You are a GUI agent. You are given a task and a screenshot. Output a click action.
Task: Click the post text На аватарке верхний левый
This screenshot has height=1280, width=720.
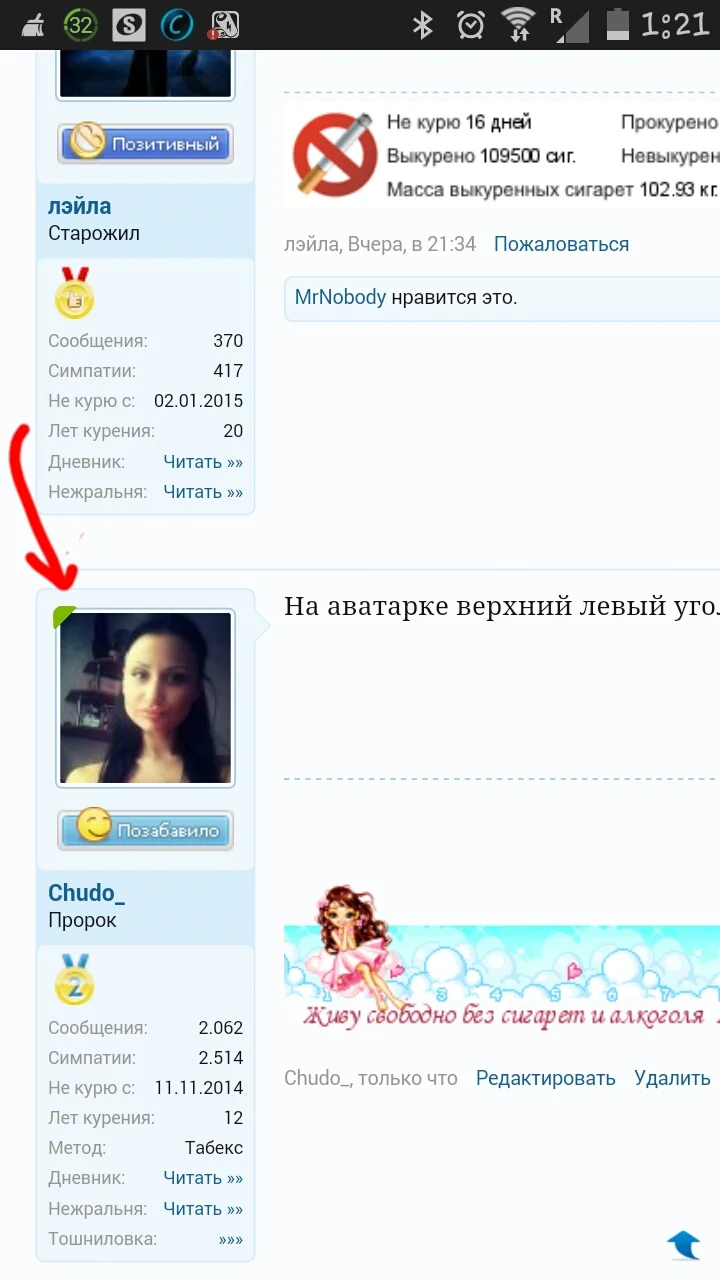502,606
